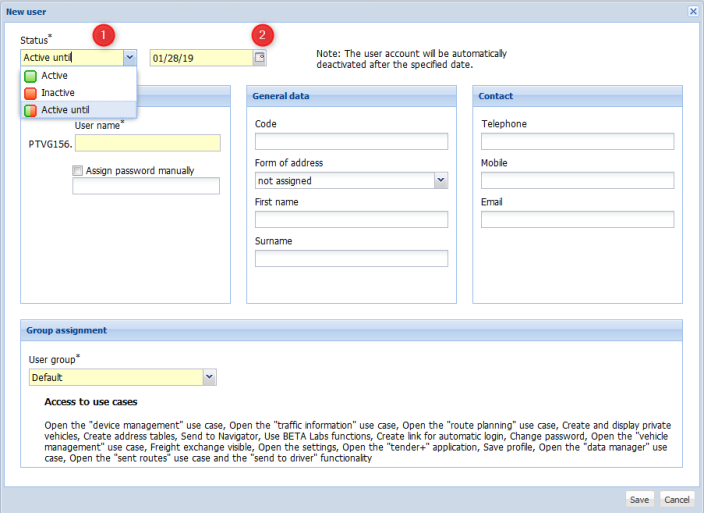Close the New user dialog window
Image resolution: width=704 pixels, height=513 pixels.
pyautogui.click(x=693, y=11)
